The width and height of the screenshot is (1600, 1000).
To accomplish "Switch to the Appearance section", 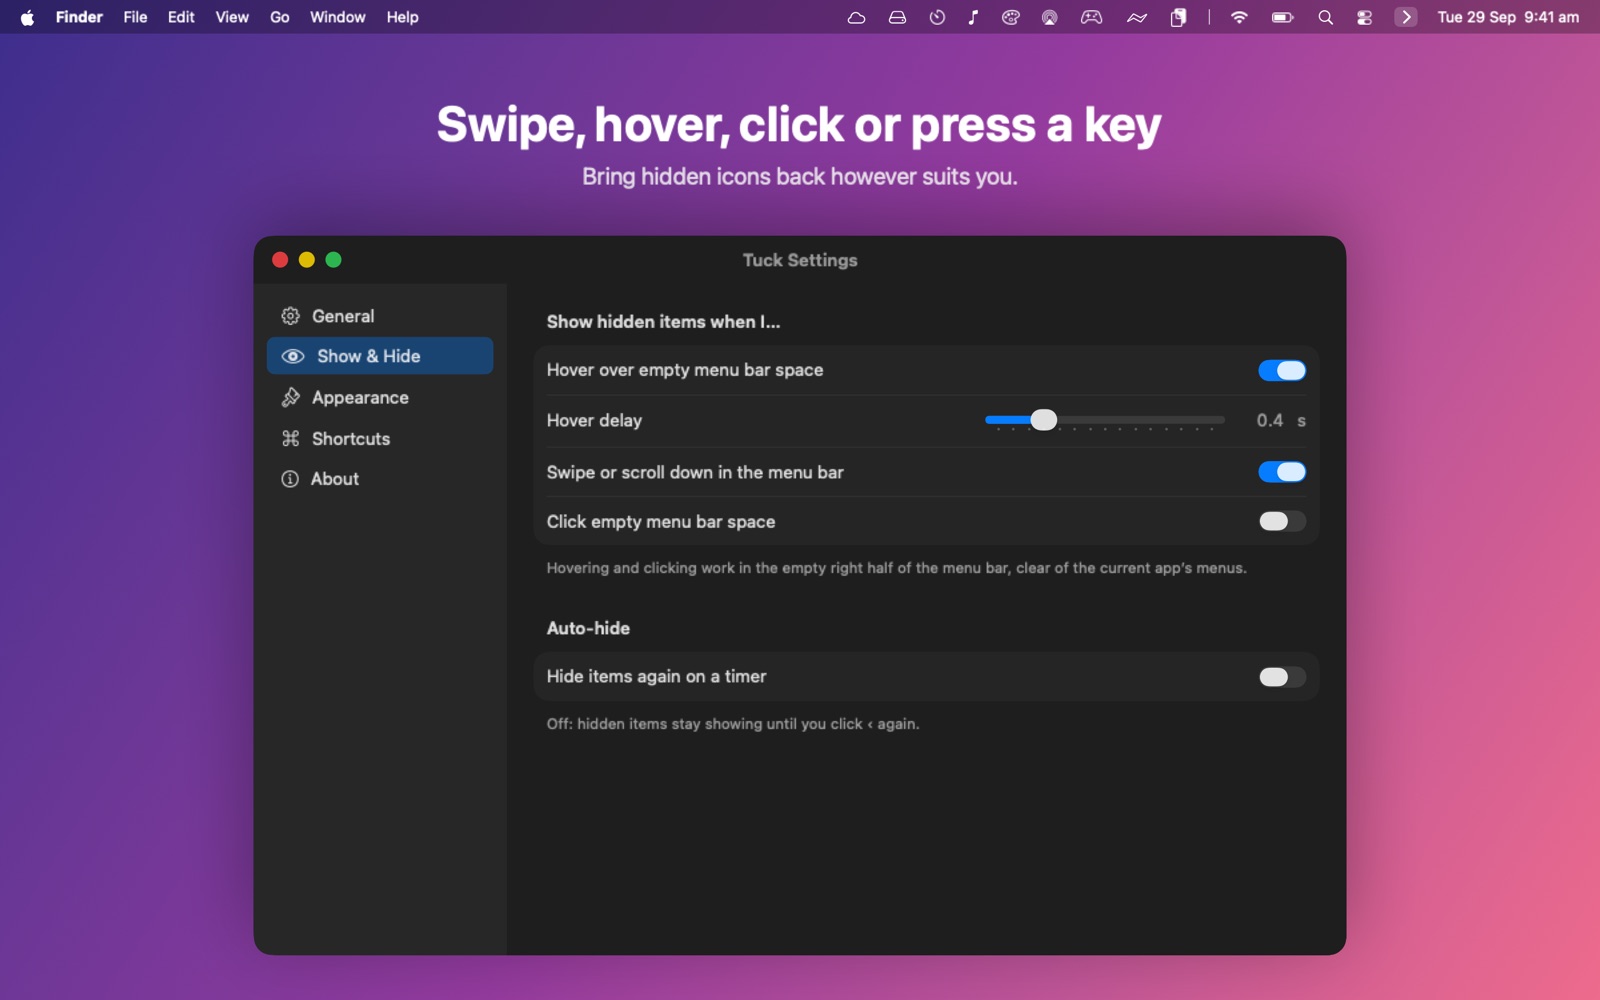I will 380,397.
